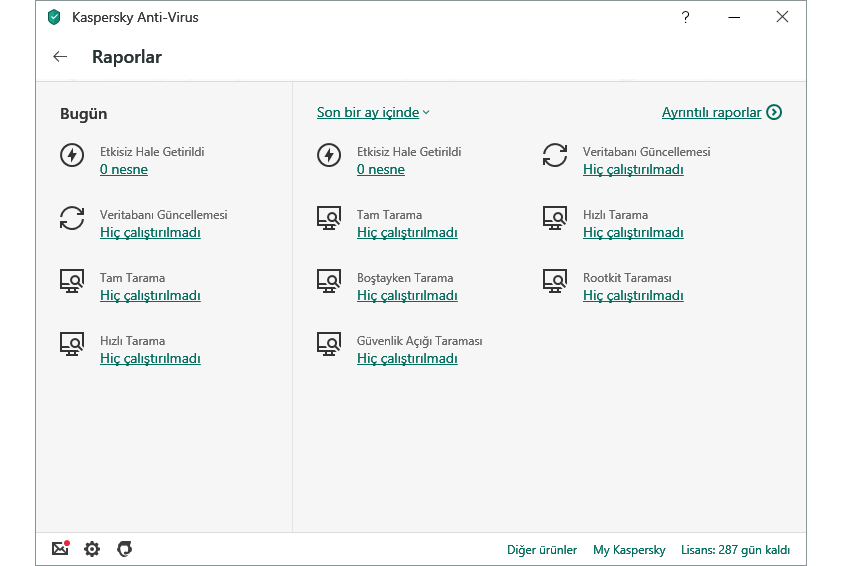Go back using the arrow next to Raporlar
The width and height of the screenshot is (844, 566).
[60, 57]
